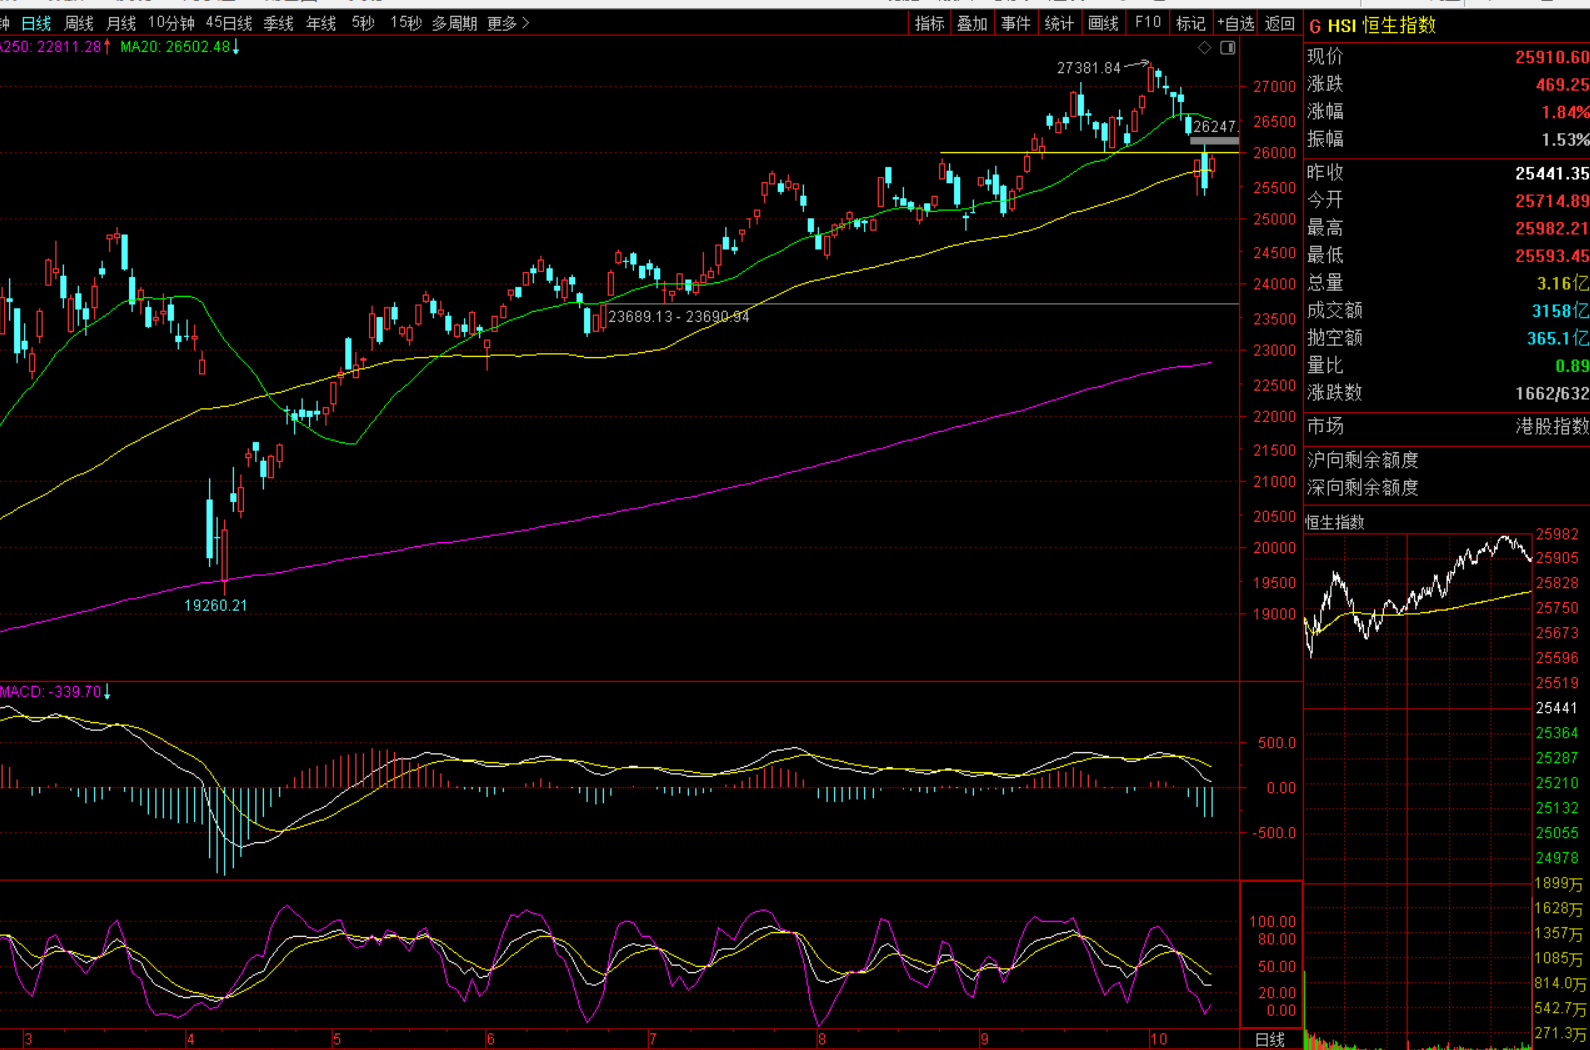Image resolution: width=1590 pixels, height=1050 pixels.
Task: Toggle the side panel layout icon
Action: pyautogui.click(x=1228, y=48)
